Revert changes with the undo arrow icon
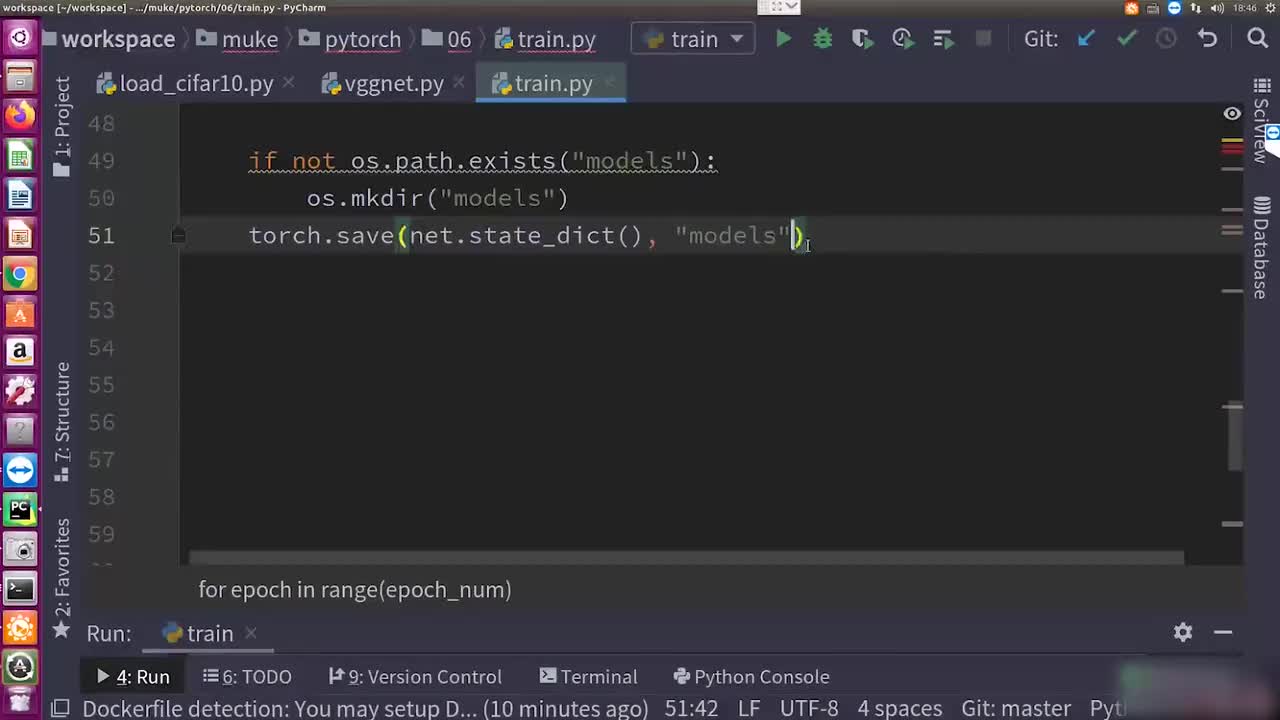The width and height of the screenshot is (1280, 720). coord(1207,39)
